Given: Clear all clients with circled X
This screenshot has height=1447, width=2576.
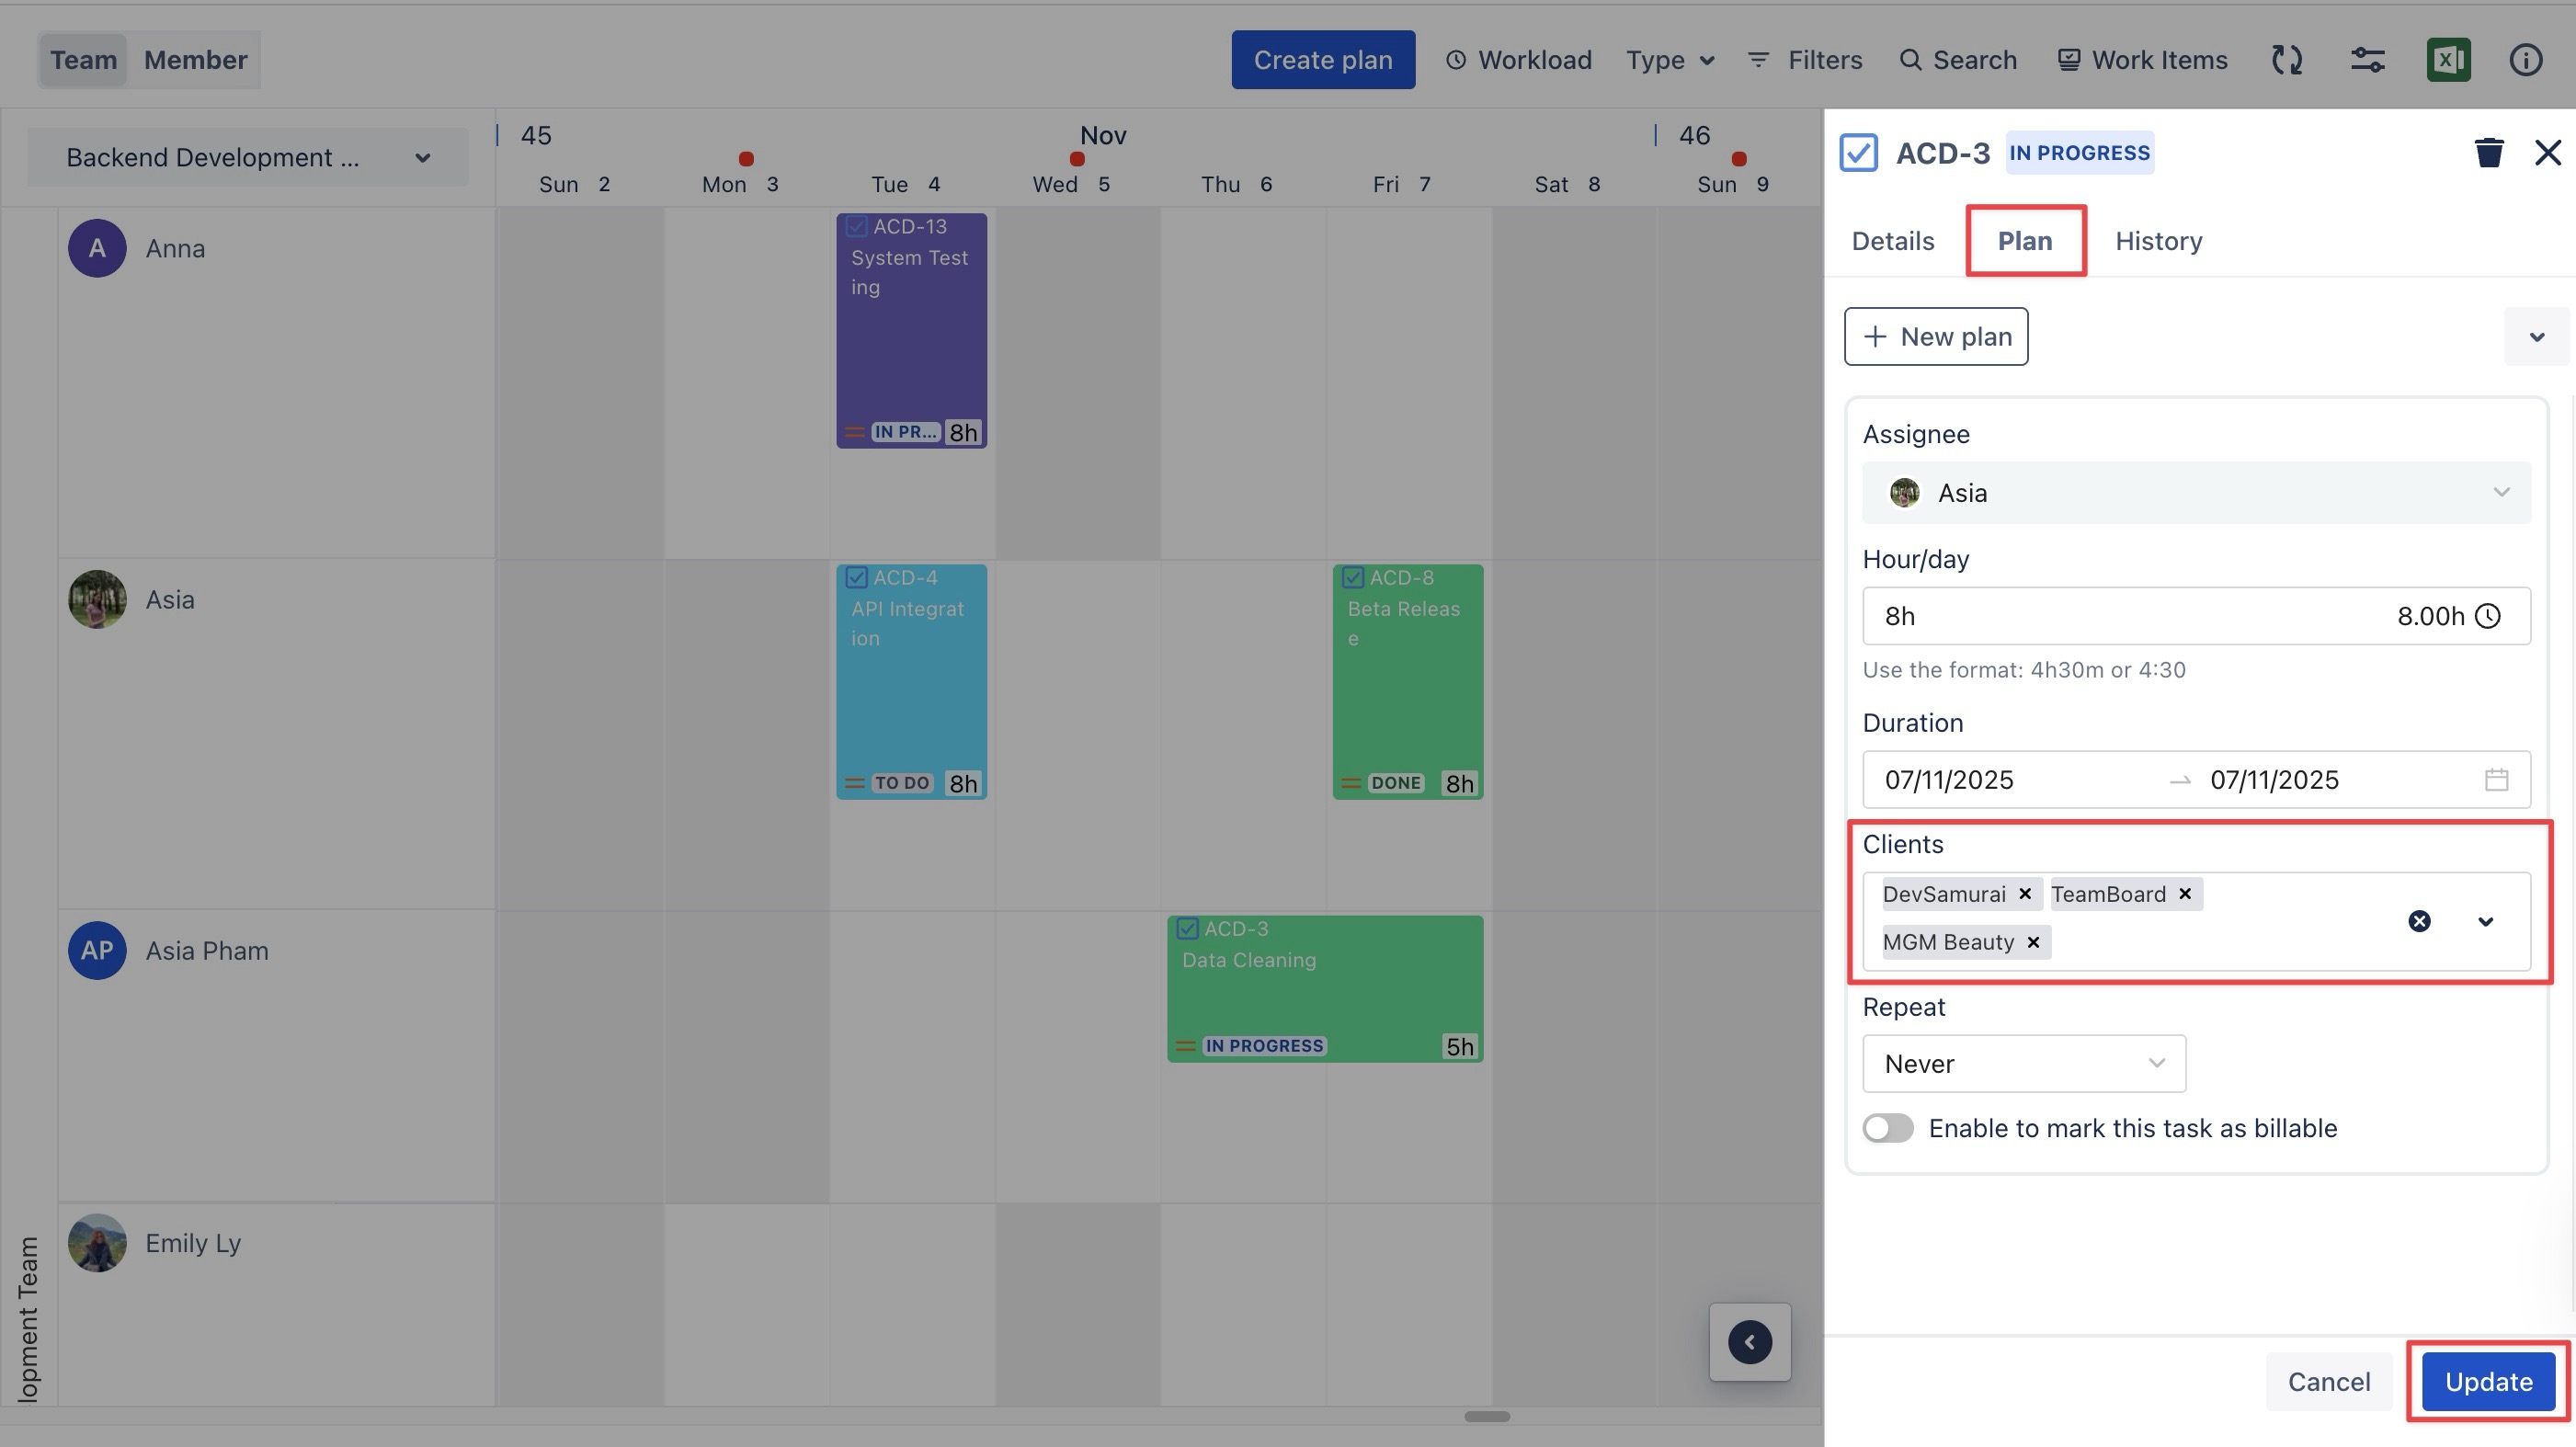Looking at the screenshot, I should (2418, 921).
